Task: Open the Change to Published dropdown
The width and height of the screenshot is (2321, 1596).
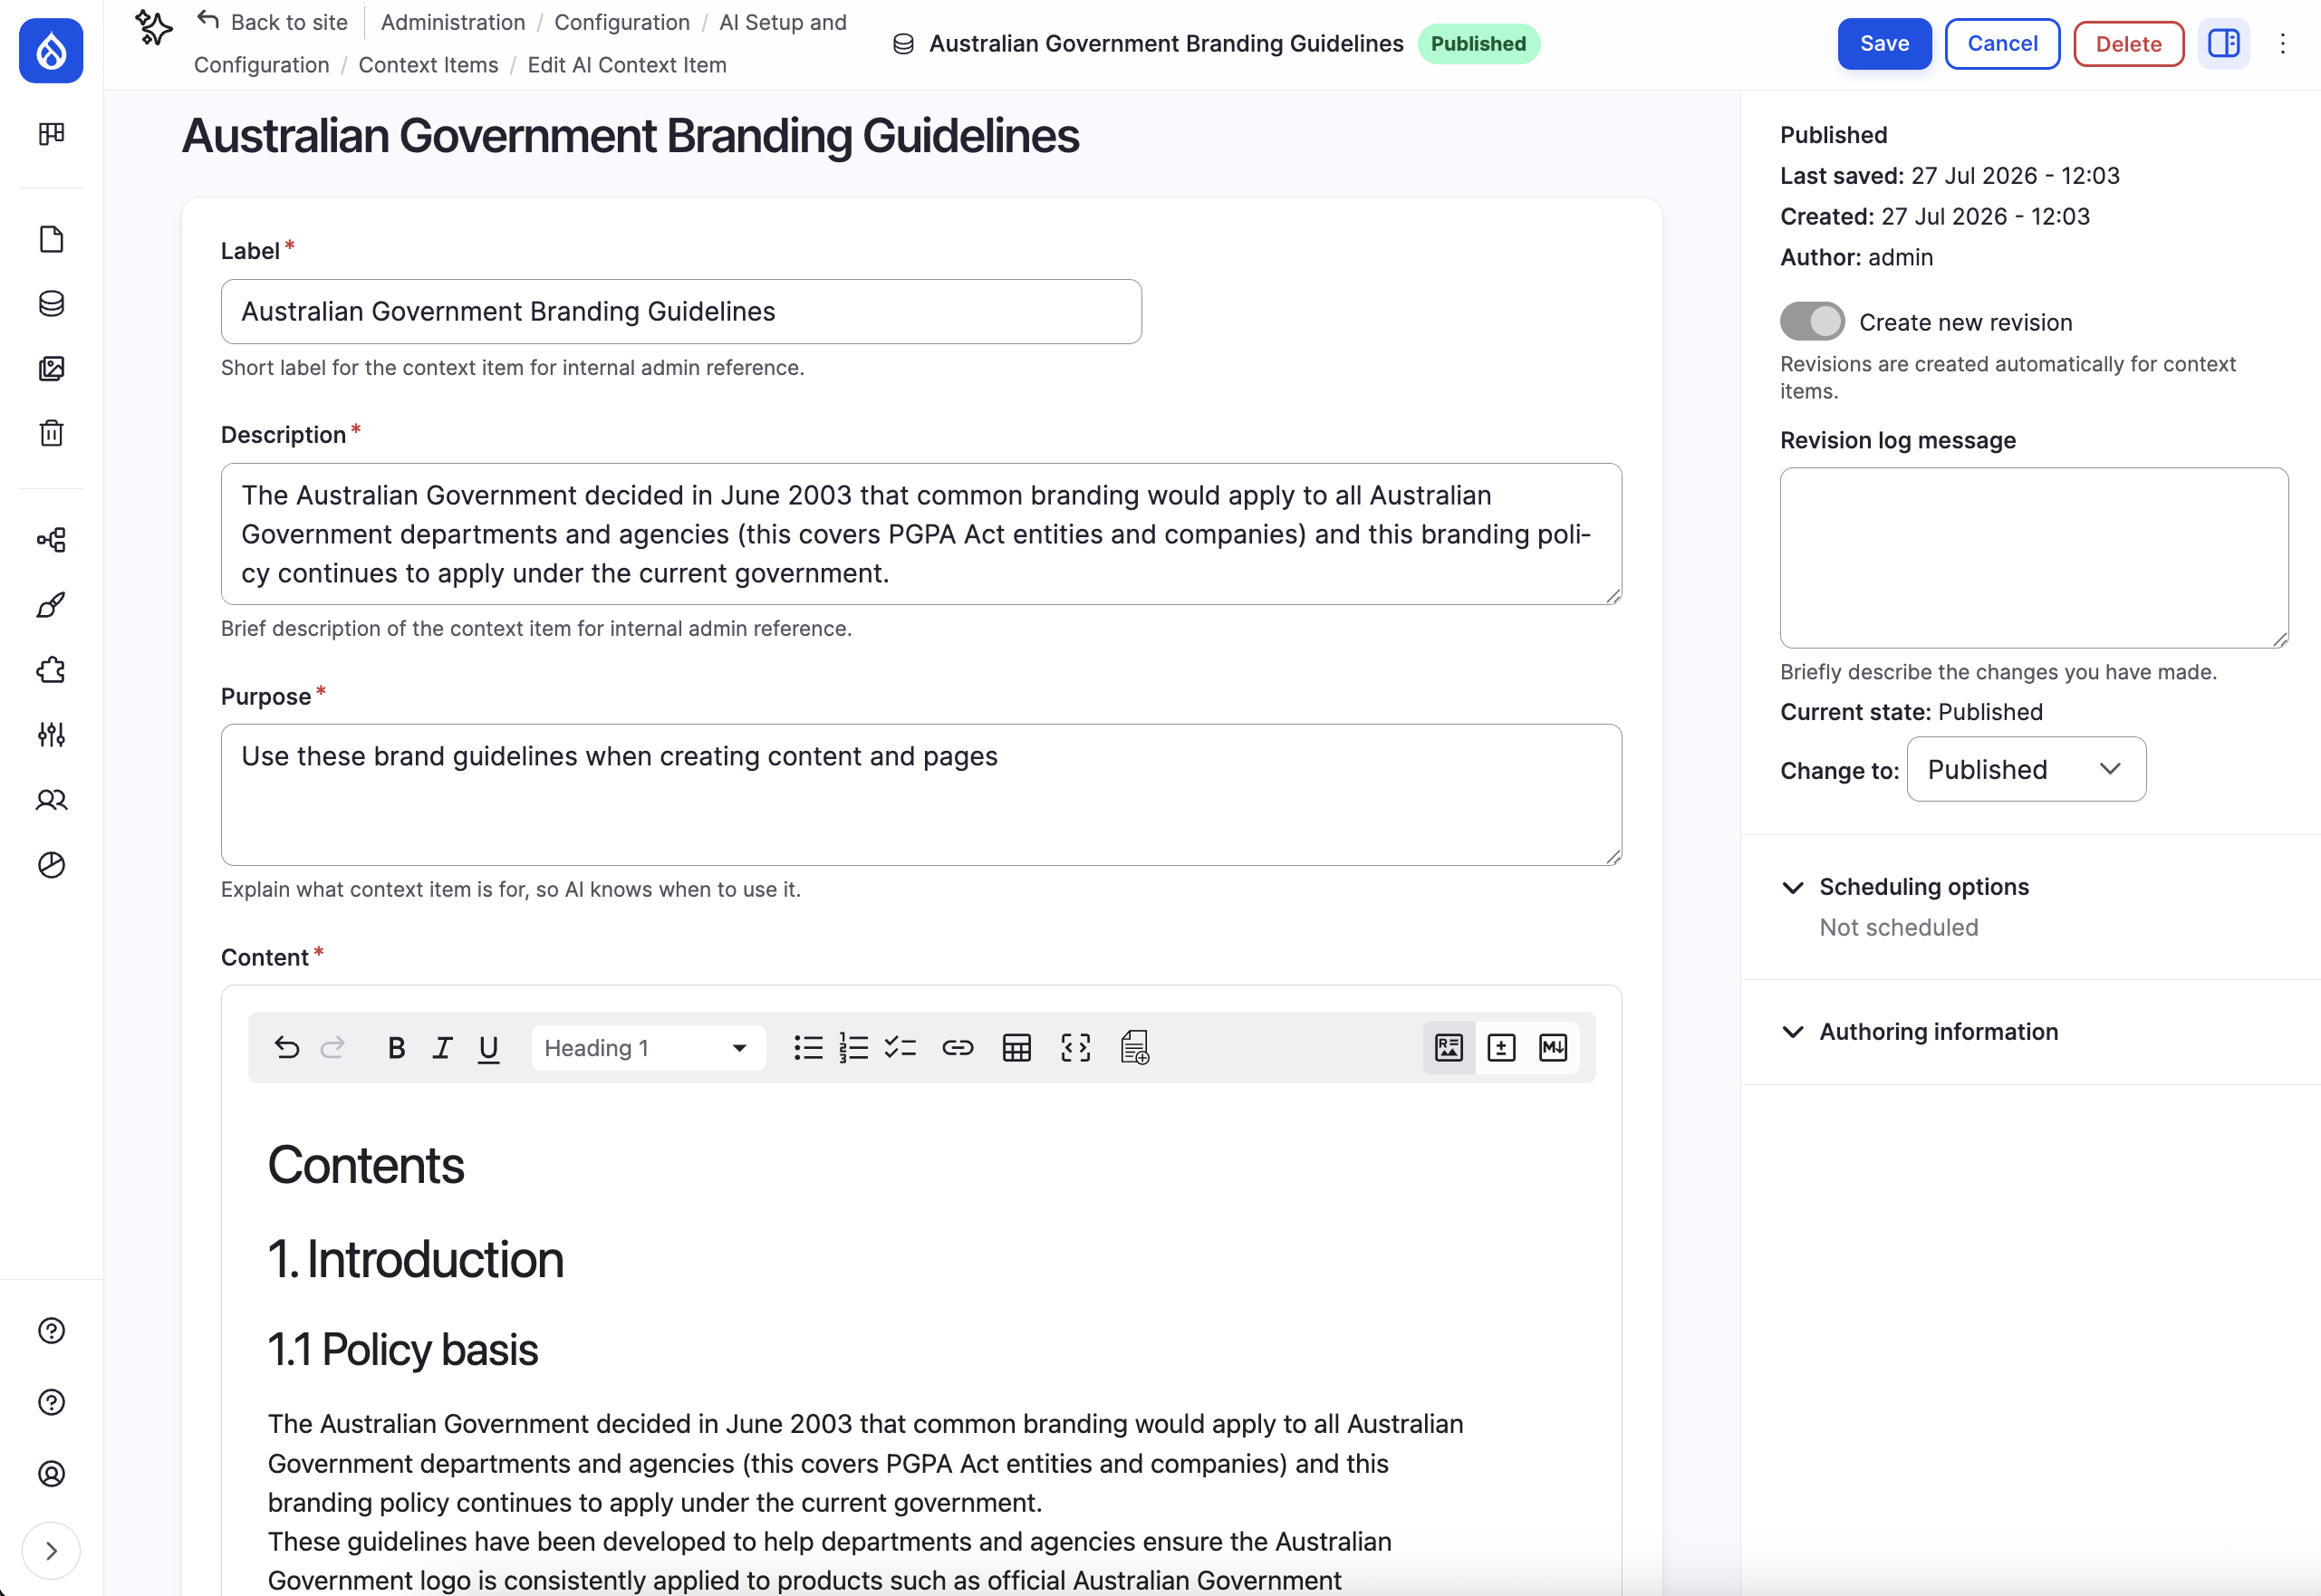Action: (2025, 769)
